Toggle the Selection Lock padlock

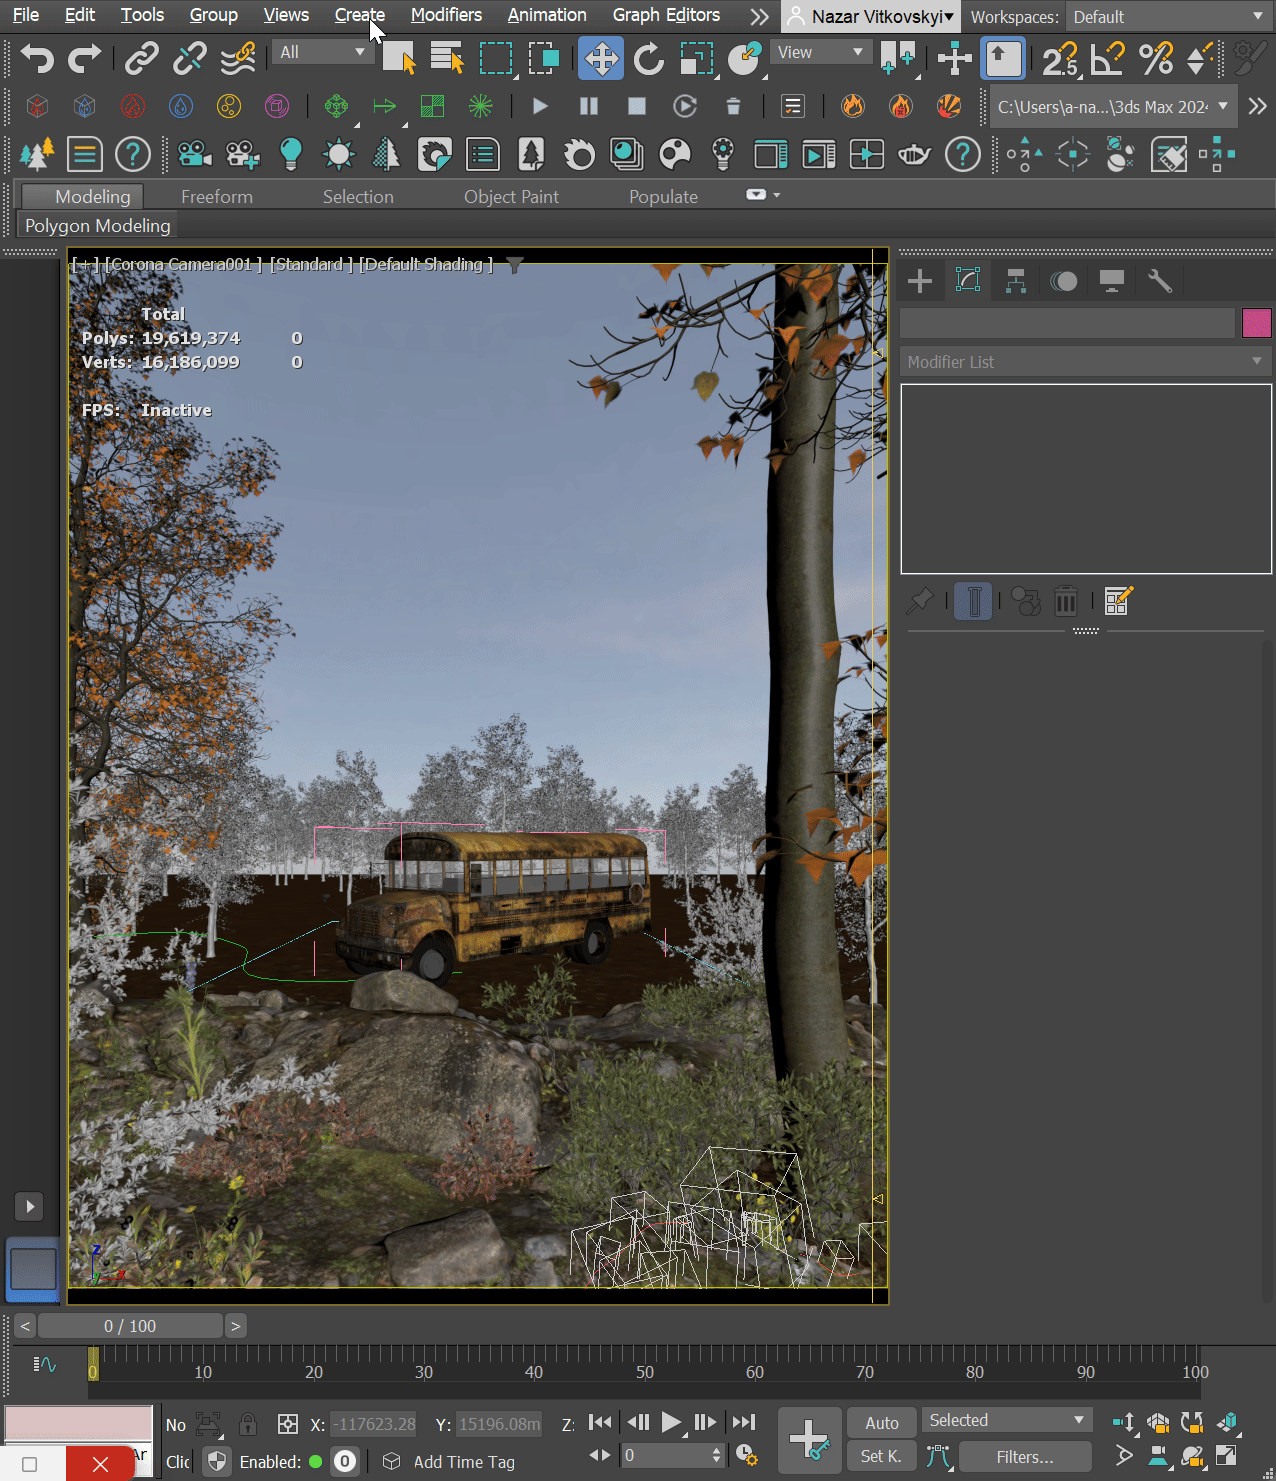(x=248, y=1424)
